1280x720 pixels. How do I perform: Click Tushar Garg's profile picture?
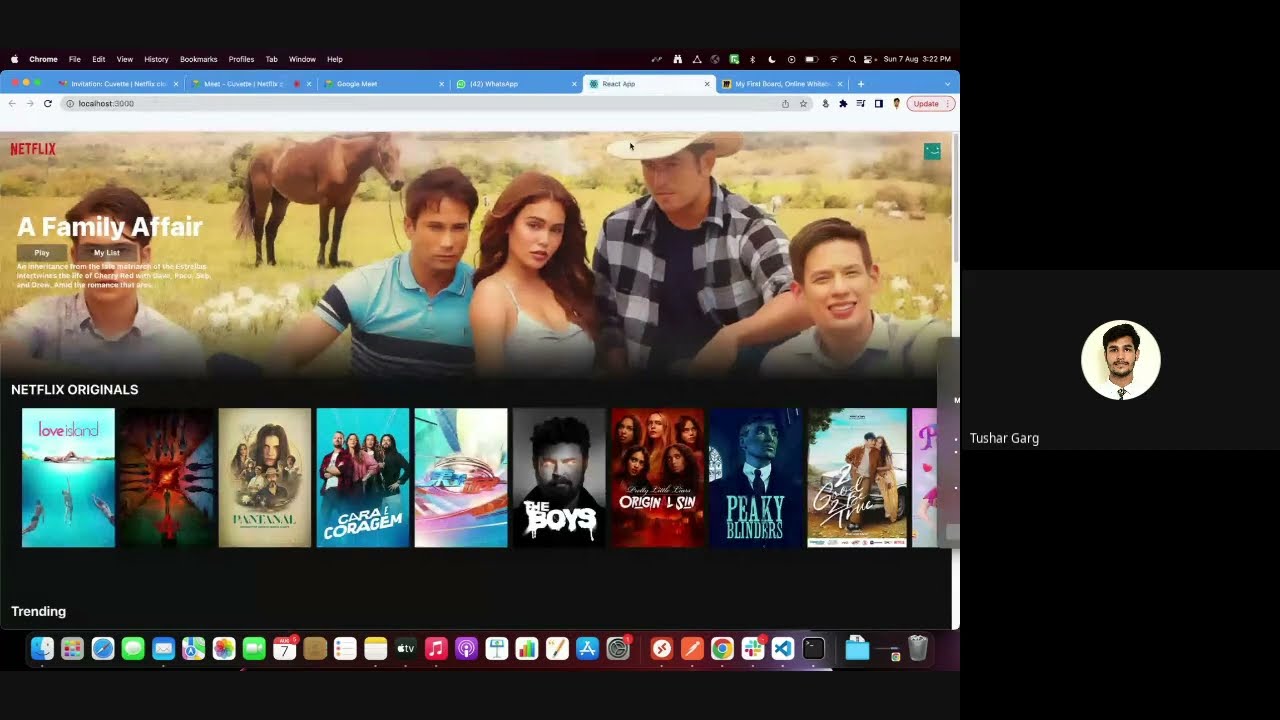(1121, 360)
